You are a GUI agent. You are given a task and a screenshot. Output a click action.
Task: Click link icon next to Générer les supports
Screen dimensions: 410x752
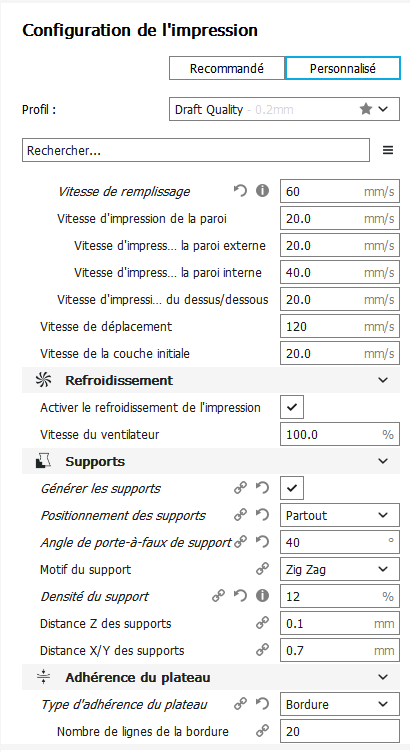pos(240,488)
